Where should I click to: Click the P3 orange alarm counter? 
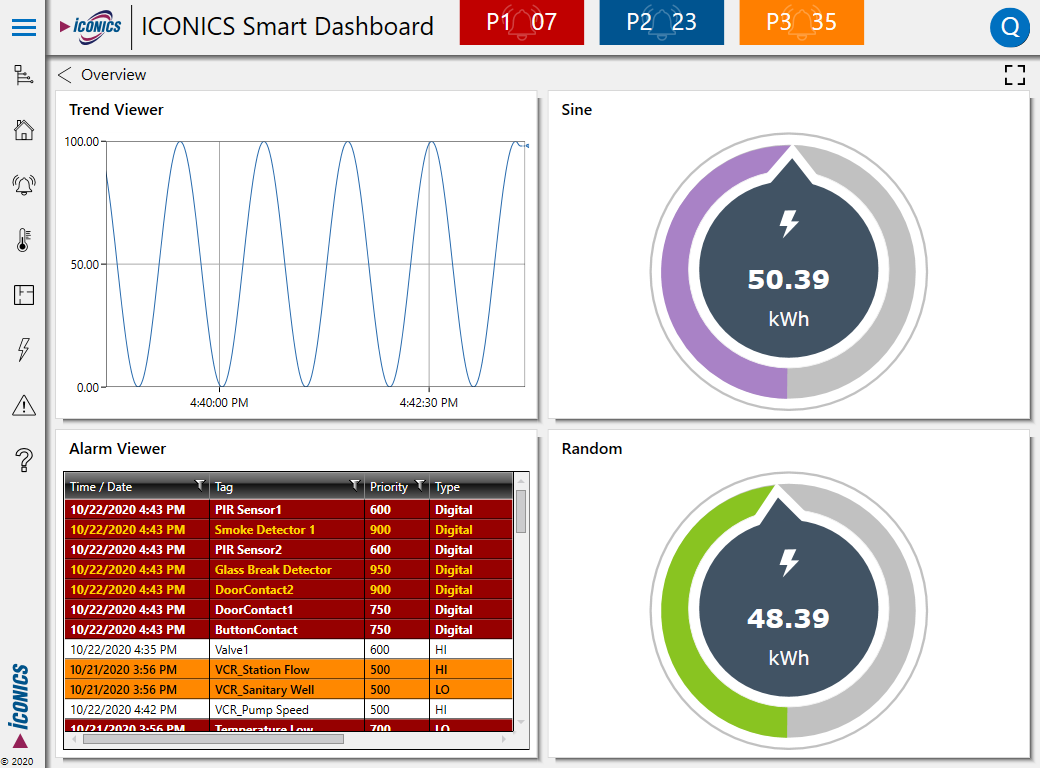[801, 23]
